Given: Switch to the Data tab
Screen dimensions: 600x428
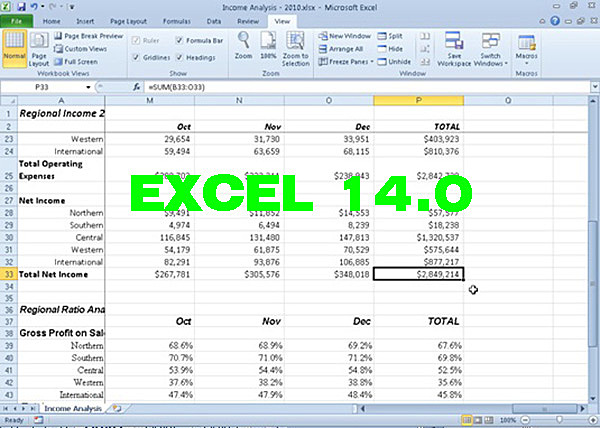Looking at the screenshot, I should coord(214,21).
